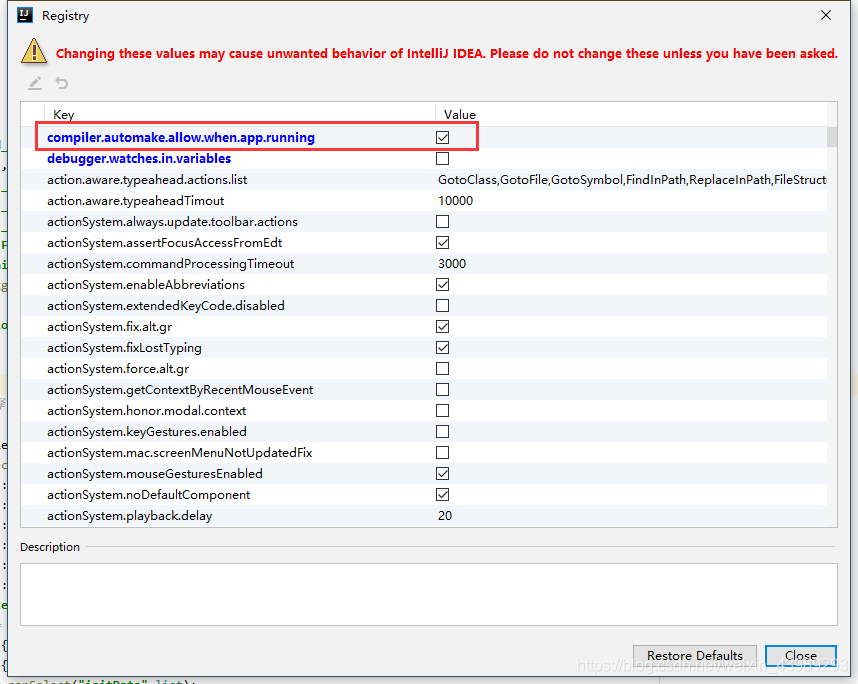Uncheck actionSystem.fixLostTyping checkbox
The width and height of the screenshot is (858, 684).
click(443, 347)
